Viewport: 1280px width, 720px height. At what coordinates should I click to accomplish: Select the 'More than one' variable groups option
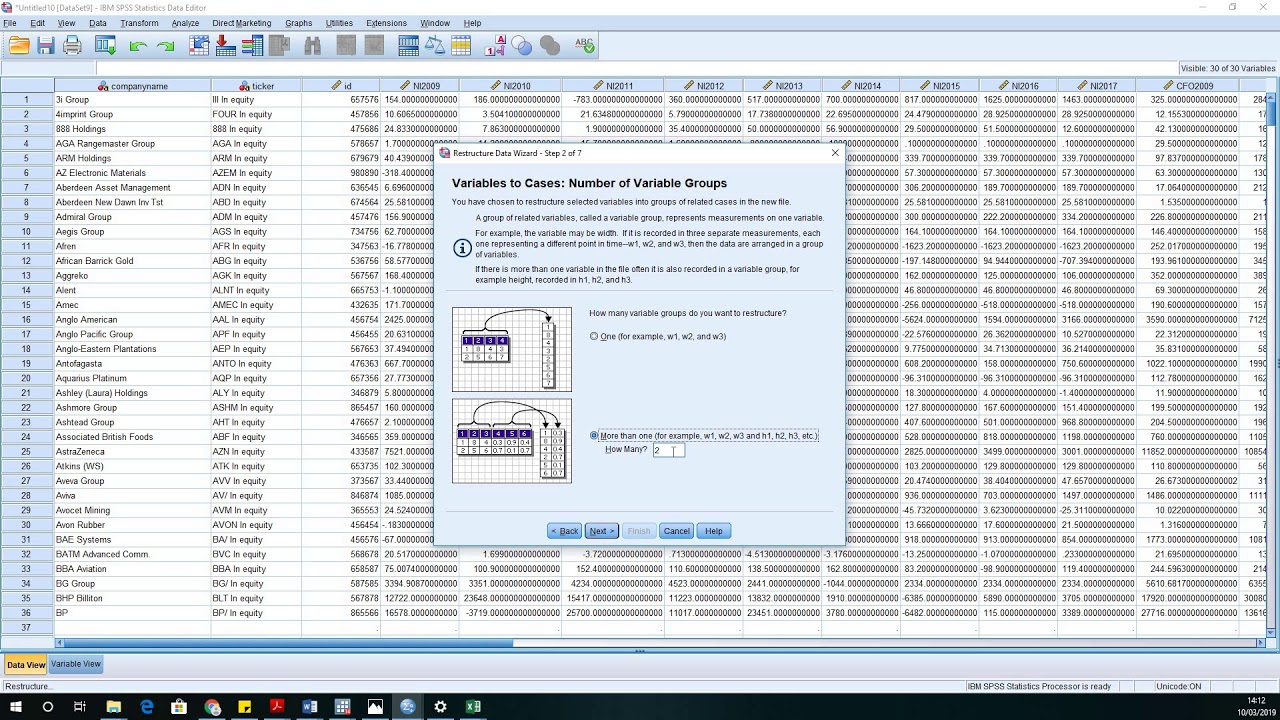(704, 436)
